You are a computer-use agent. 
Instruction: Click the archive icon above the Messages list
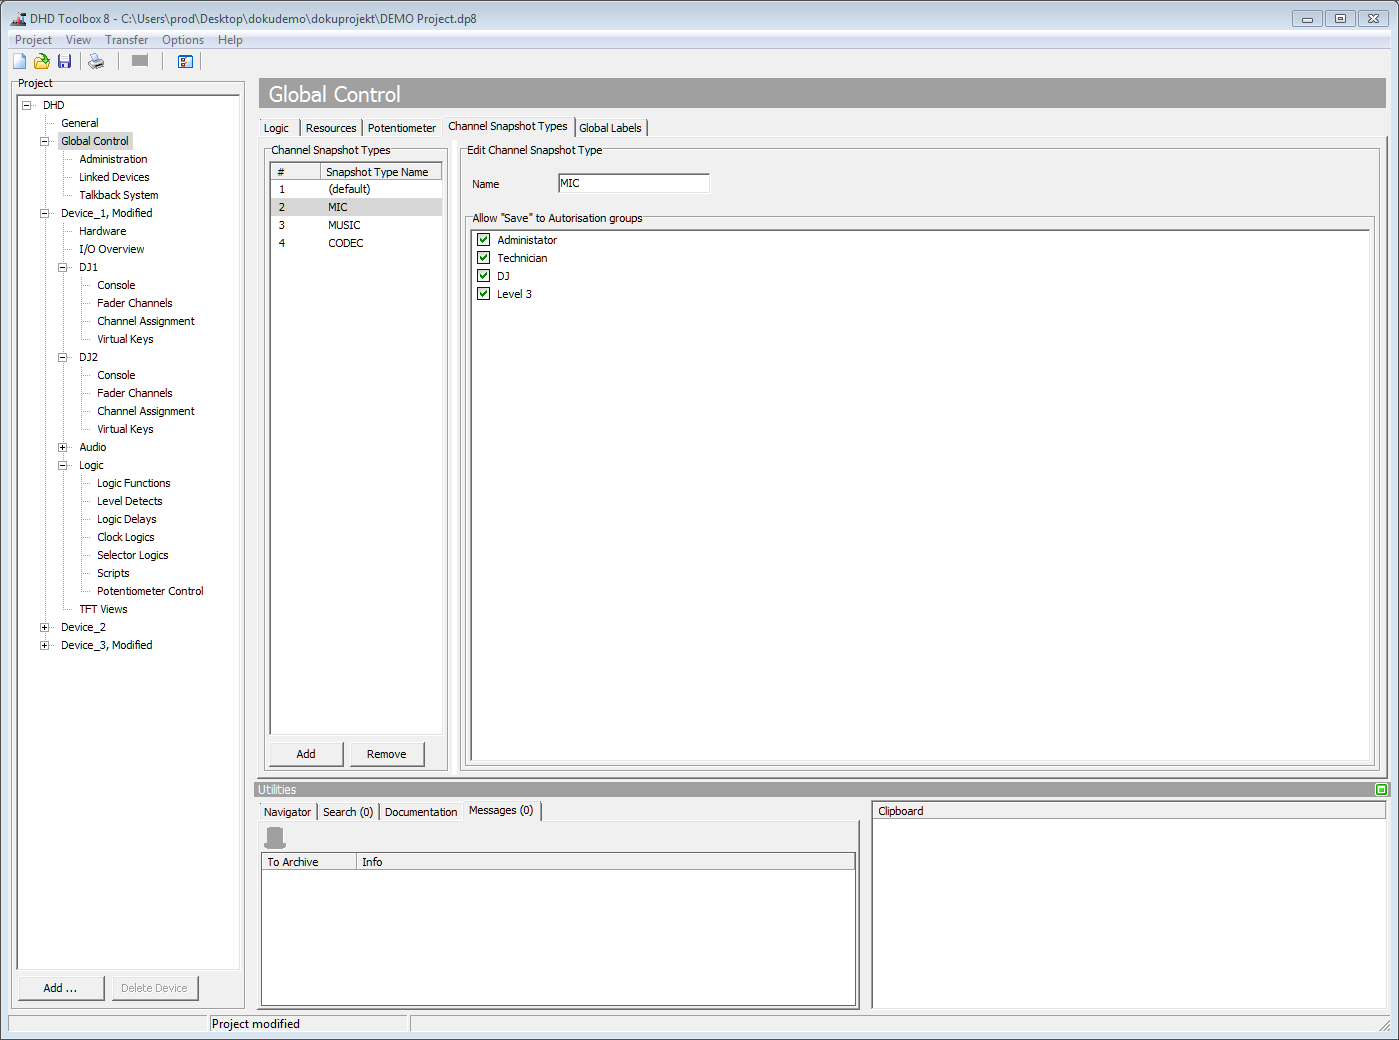(x=274, y=837)
